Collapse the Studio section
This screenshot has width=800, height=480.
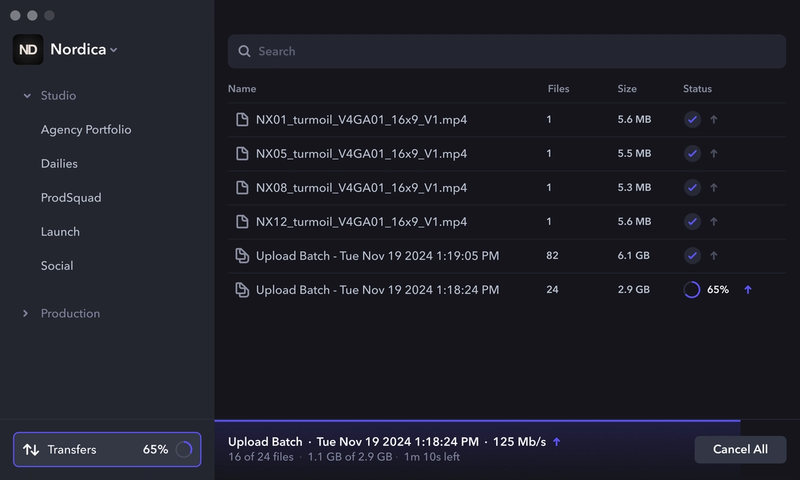click(27, 96)
